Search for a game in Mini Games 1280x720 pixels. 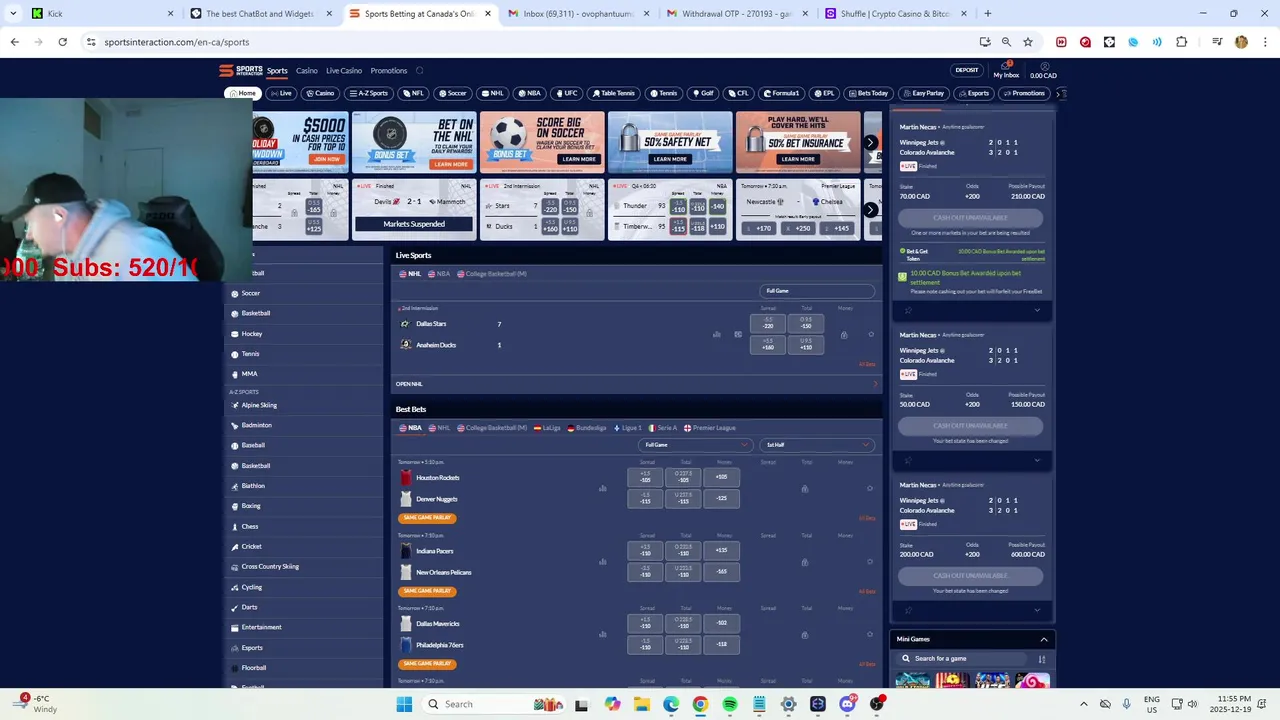(x=961, y=658)
